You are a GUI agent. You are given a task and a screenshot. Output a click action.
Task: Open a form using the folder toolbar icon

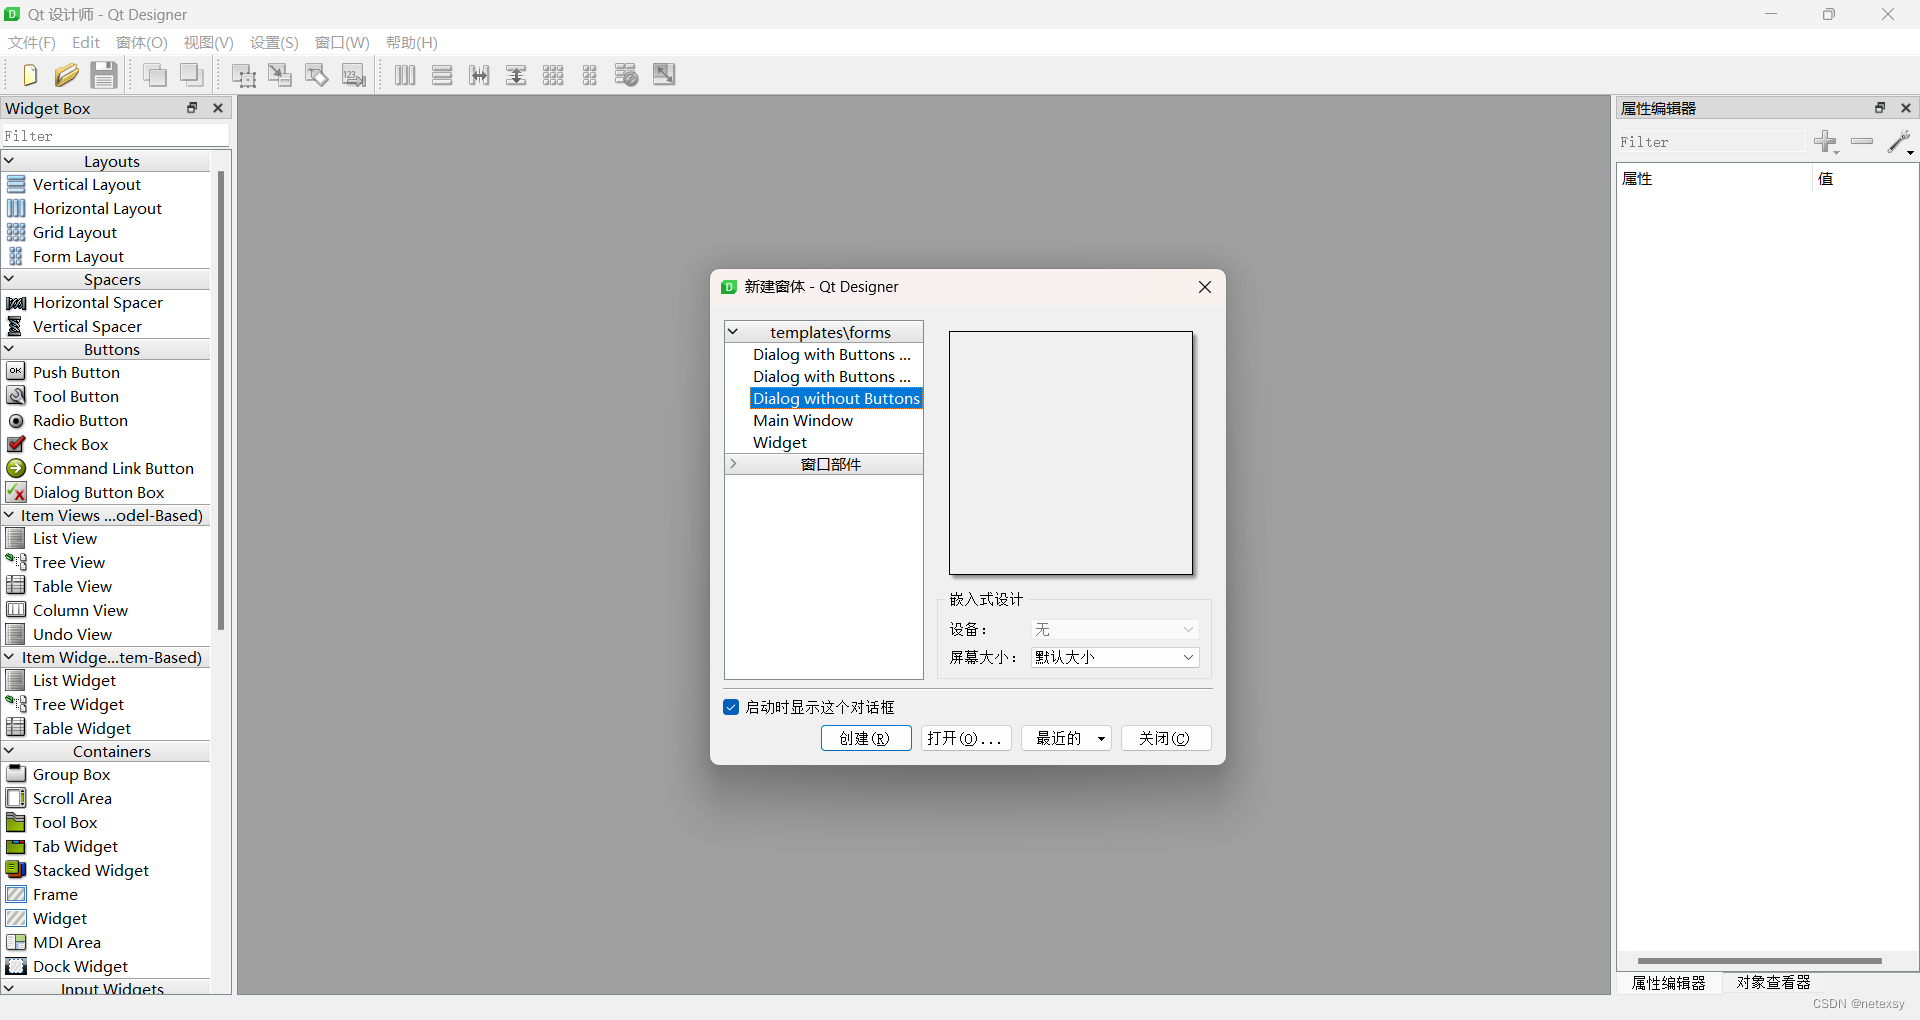66,74
